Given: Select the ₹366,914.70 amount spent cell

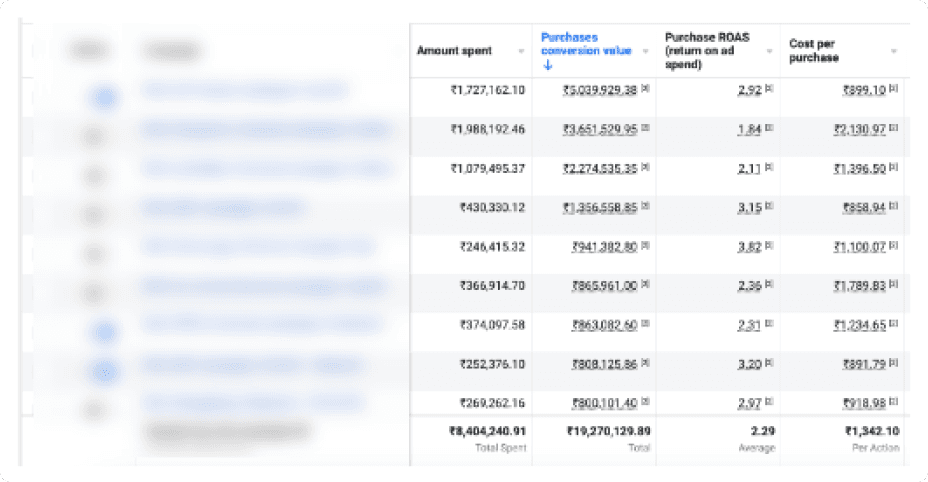Looking at the screenshot, I should pyautogui.click(x=492, y=286).
